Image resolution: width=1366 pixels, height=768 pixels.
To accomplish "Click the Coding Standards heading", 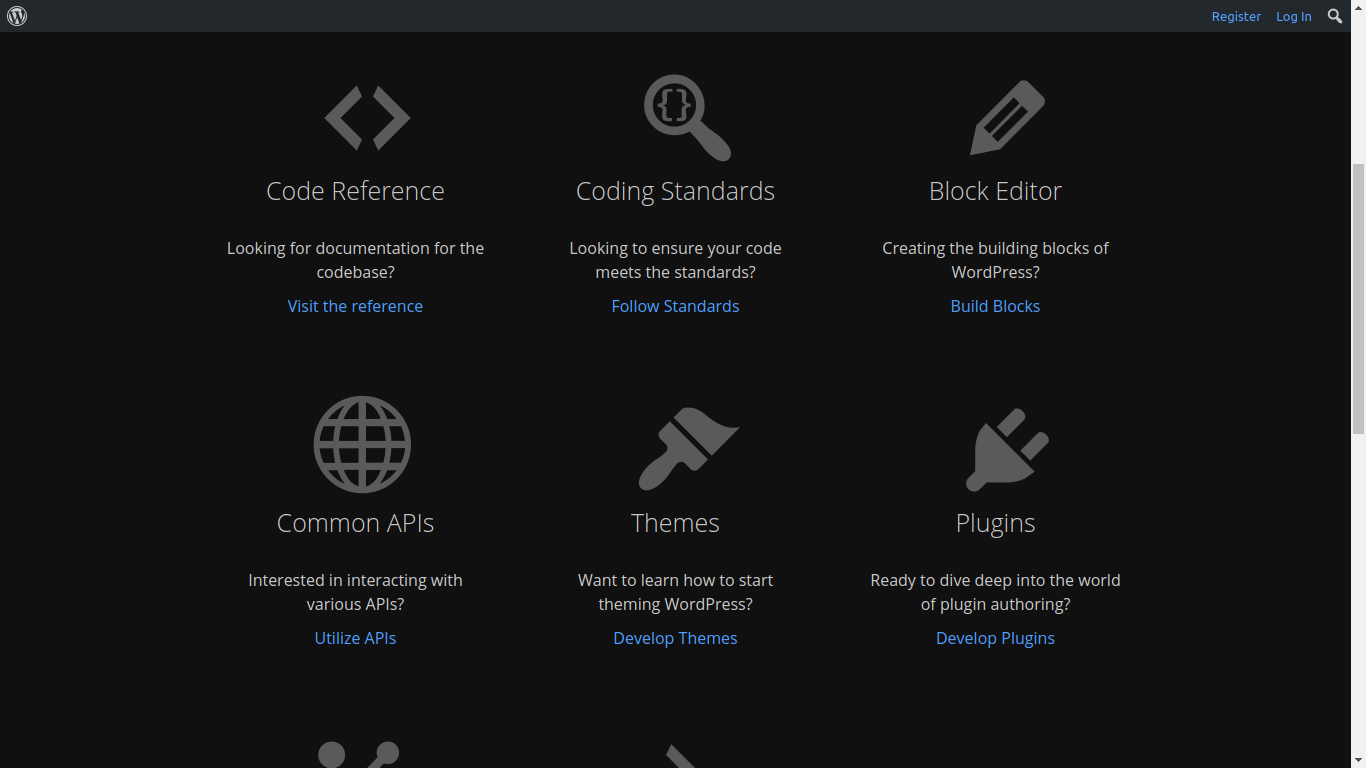I will tap(675, 191).
